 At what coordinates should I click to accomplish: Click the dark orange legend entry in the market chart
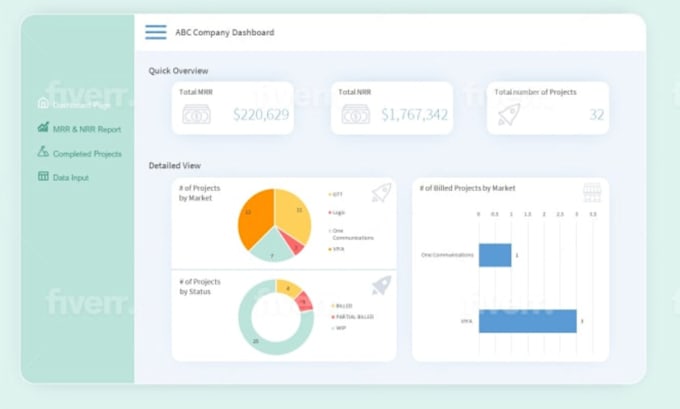(x=337, y=249)
